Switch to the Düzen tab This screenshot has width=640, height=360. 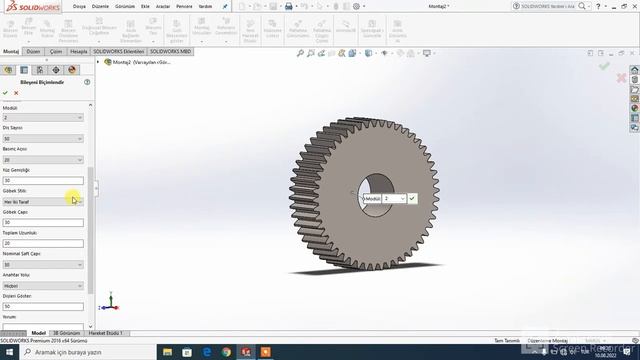point(33,51)
